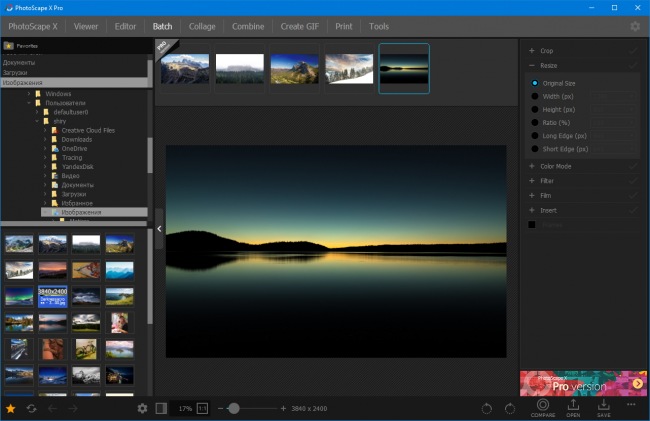Image resolution: width=650 pixels, height=421 pixels.
Task: Click the Favorites star folder icon
Action: pos(8,46)
